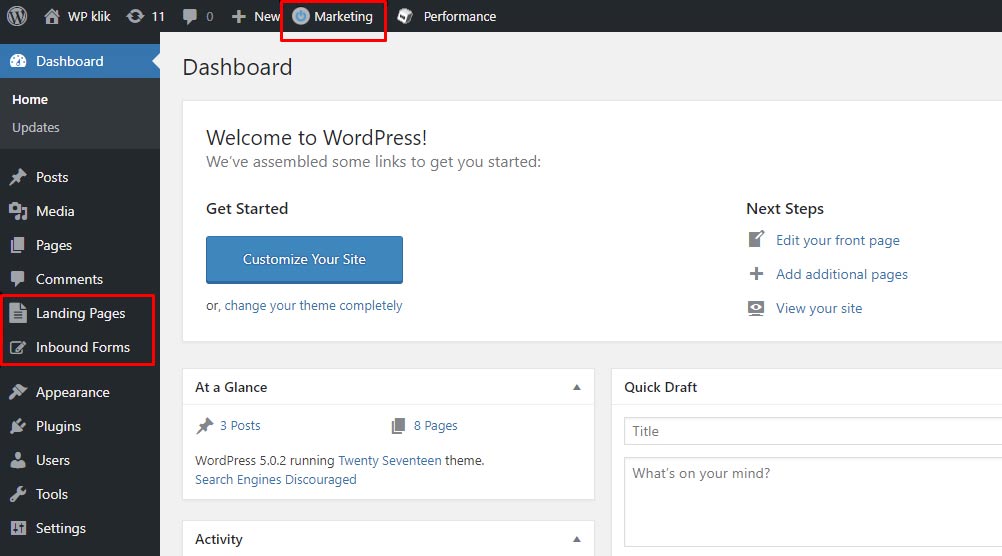This screenshot has height=556, width=1002.
Task: Click the Media icon in sidebar
Action: click(x=18, y=211)
